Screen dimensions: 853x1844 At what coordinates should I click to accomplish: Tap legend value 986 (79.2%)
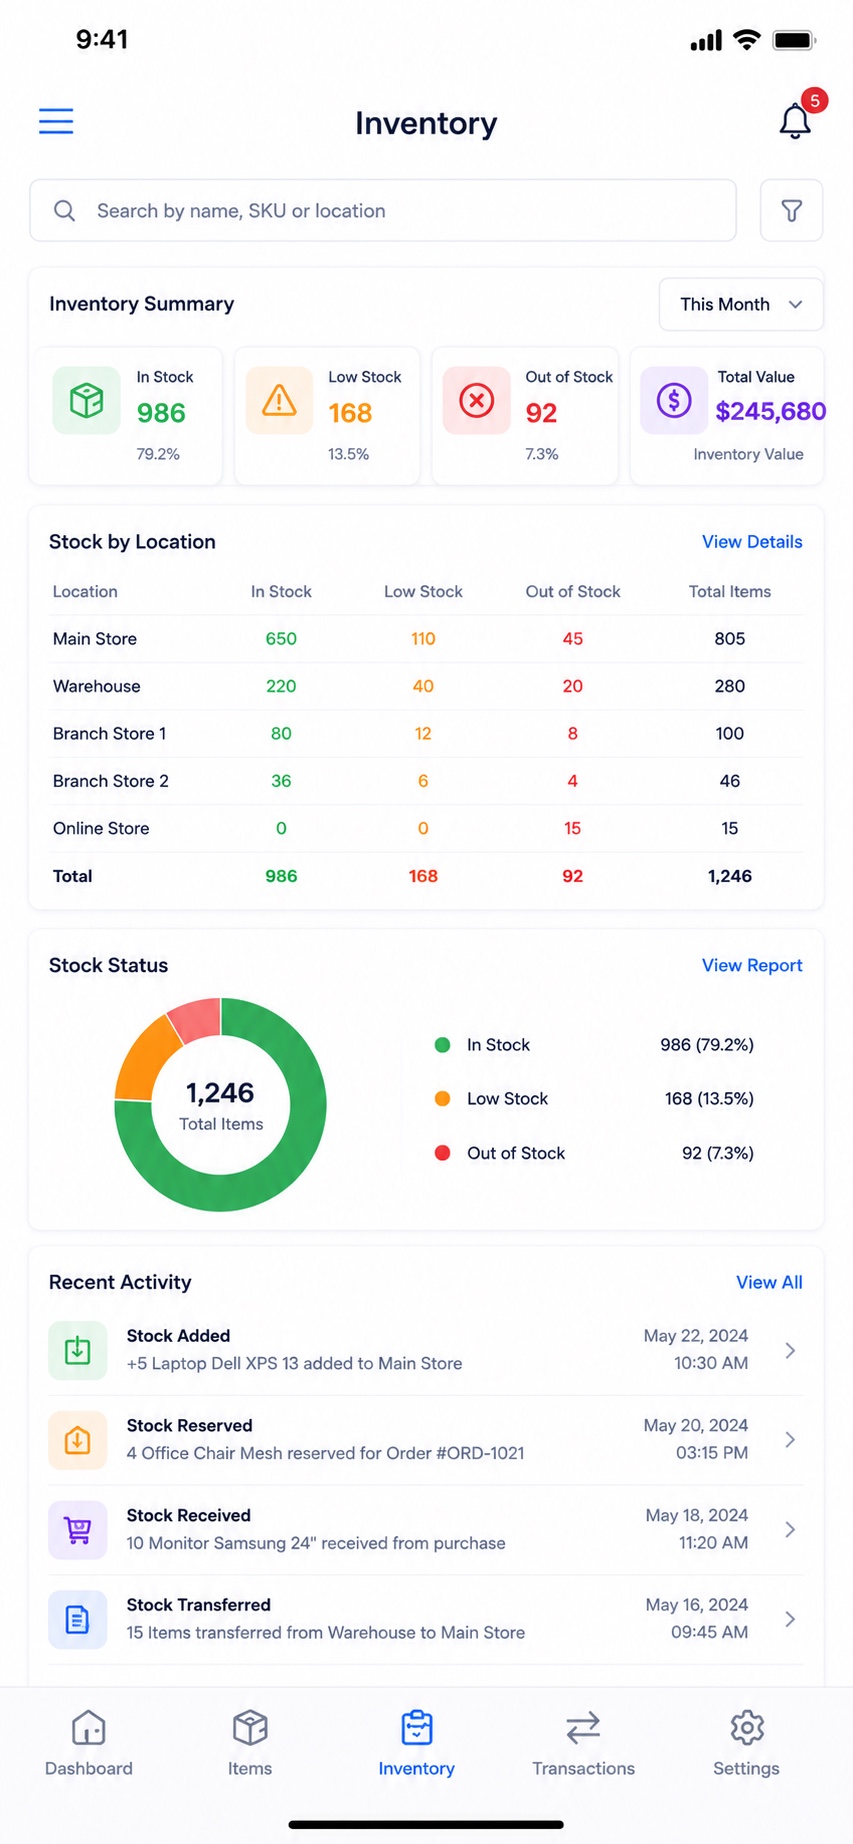pos(707,1045)
